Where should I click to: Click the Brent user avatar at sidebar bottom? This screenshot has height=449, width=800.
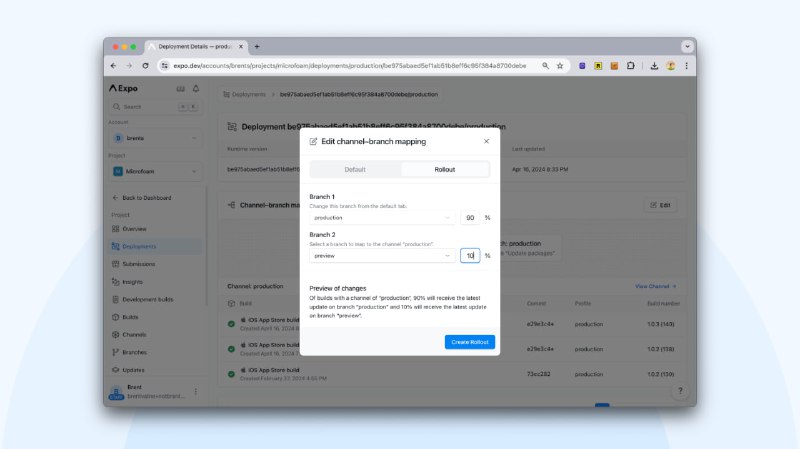point(116,392)
